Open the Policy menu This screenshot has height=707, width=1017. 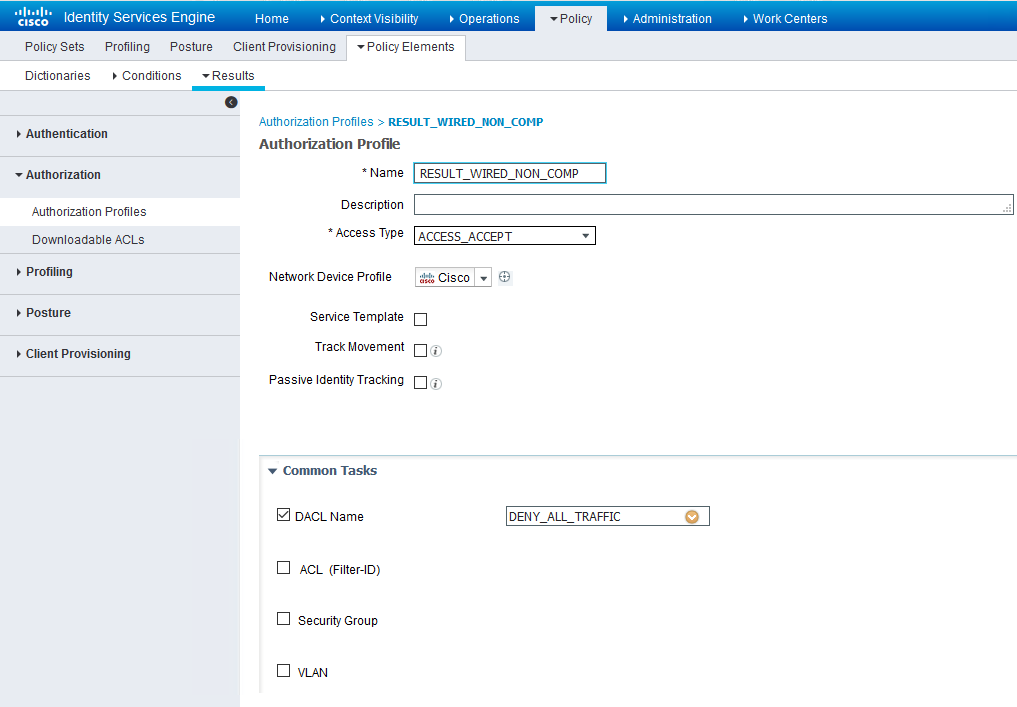click(571, 19)
